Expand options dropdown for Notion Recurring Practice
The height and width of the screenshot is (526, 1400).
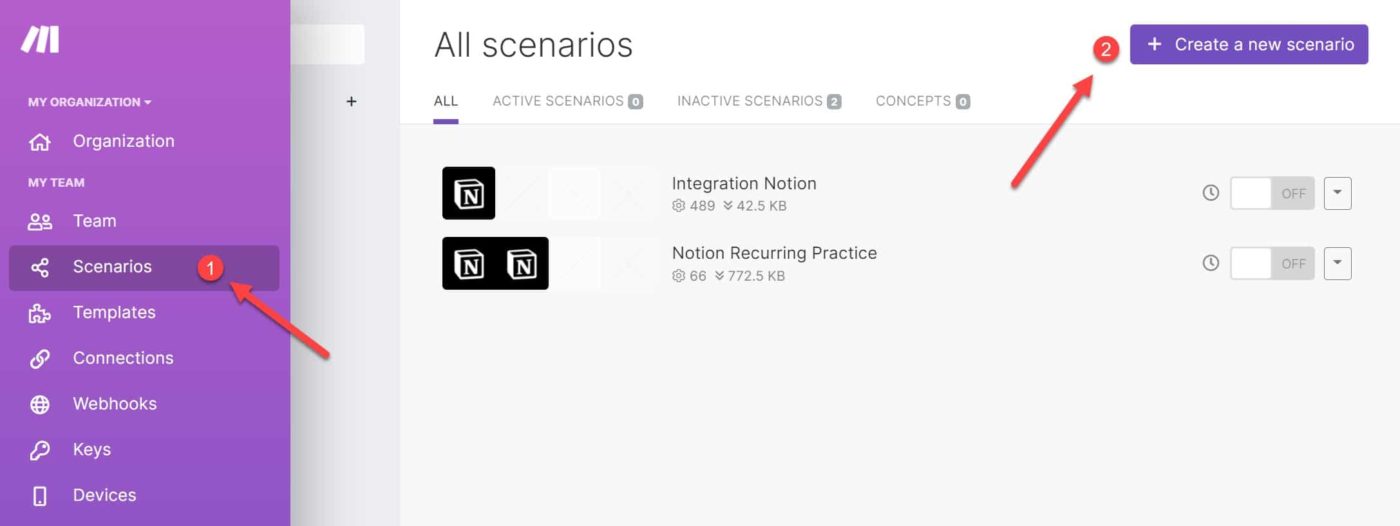(1338, 263)
